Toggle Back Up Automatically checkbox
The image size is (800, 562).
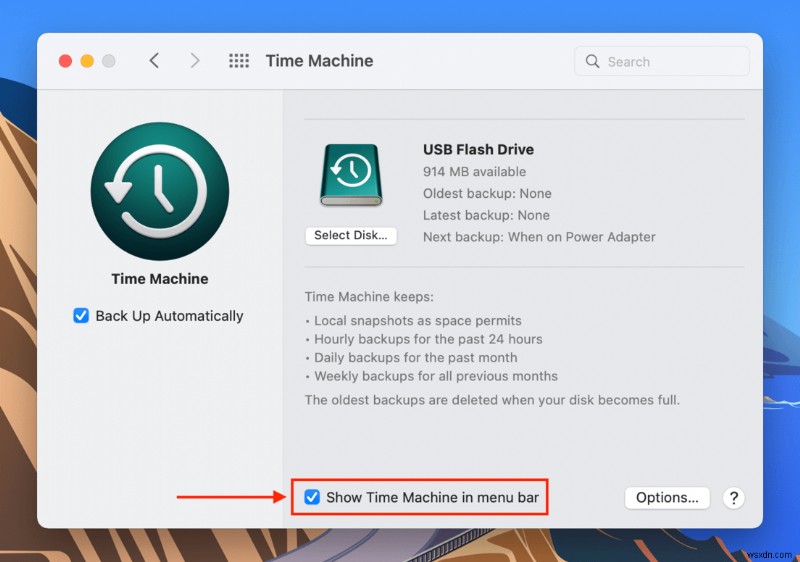coord(81,316)
